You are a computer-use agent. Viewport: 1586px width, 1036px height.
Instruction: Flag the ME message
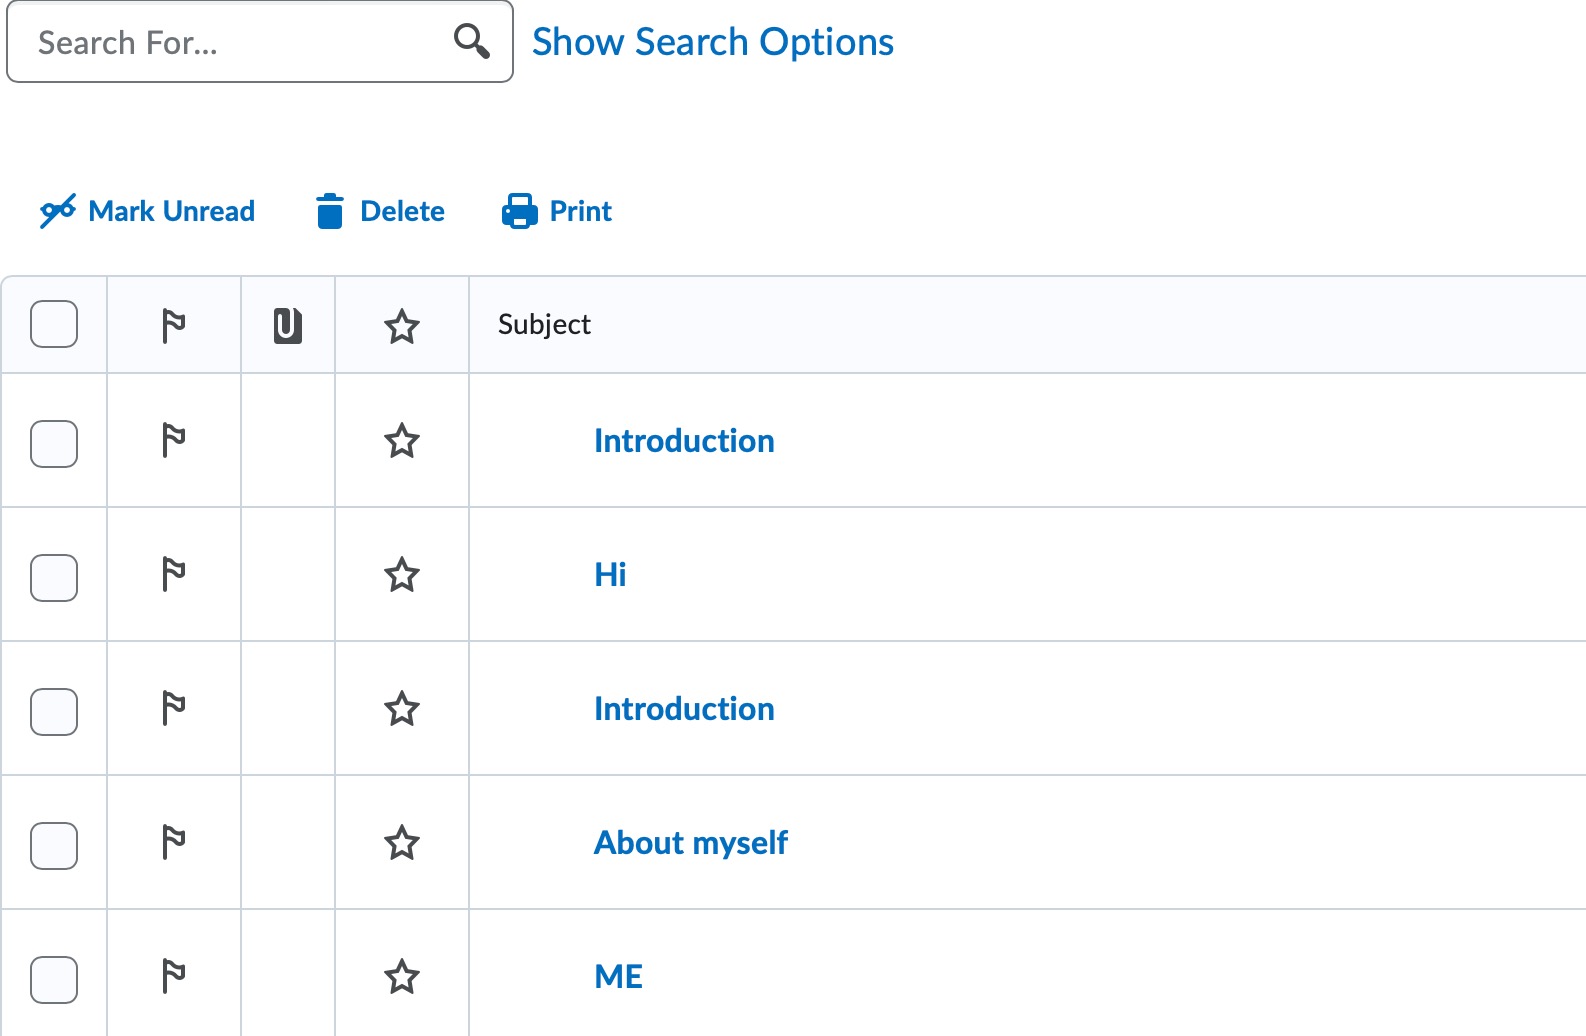(x=174, y=976)
